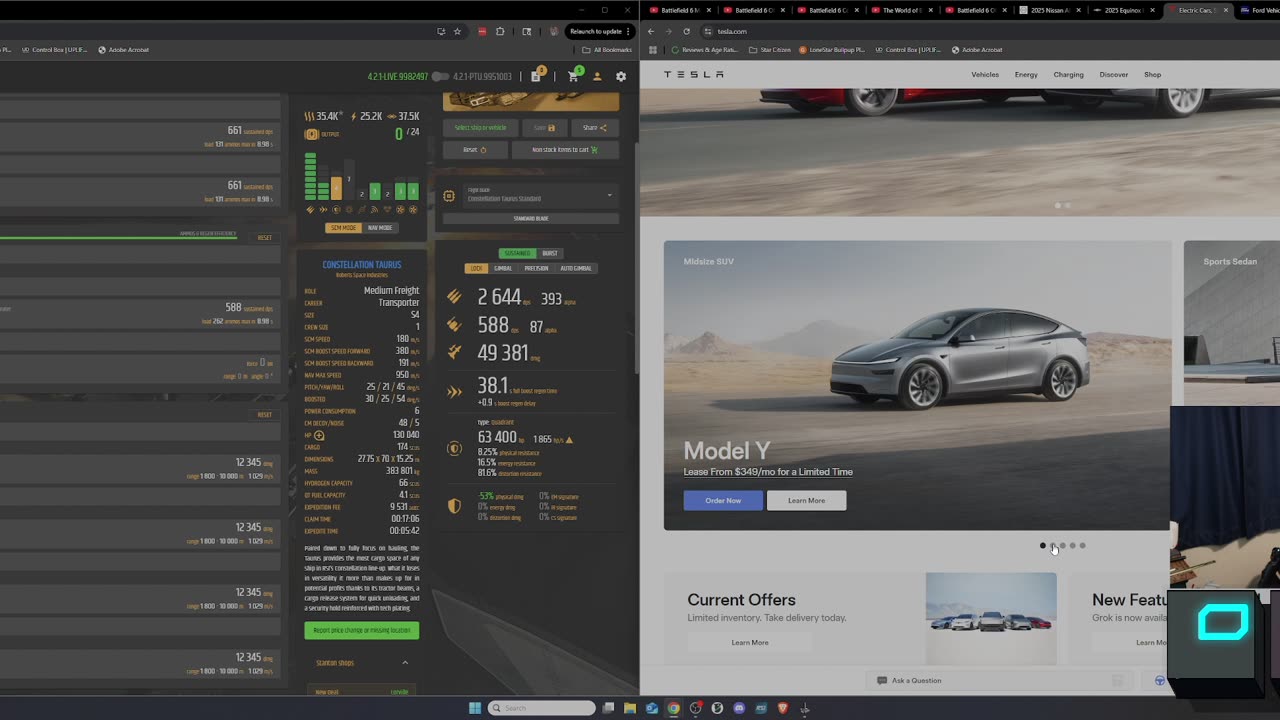Select LOCK aiming option
Image resolution: width=1280 pixels, height=720 pixels.
[x=476, y=268]
